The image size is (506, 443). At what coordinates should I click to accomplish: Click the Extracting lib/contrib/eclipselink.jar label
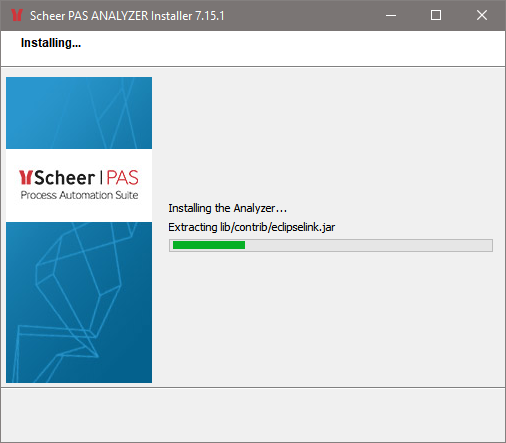pos(251,227)
